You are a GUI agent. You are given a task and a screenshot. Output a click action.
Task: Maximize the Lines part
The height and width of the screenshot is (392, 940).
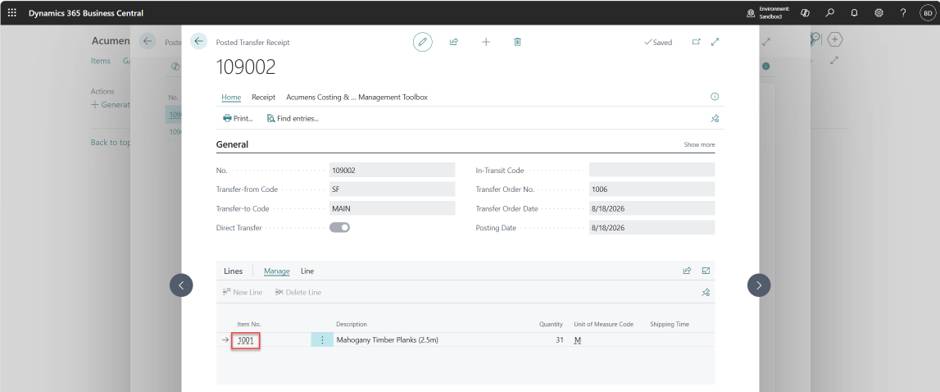[x=706, y=271]
